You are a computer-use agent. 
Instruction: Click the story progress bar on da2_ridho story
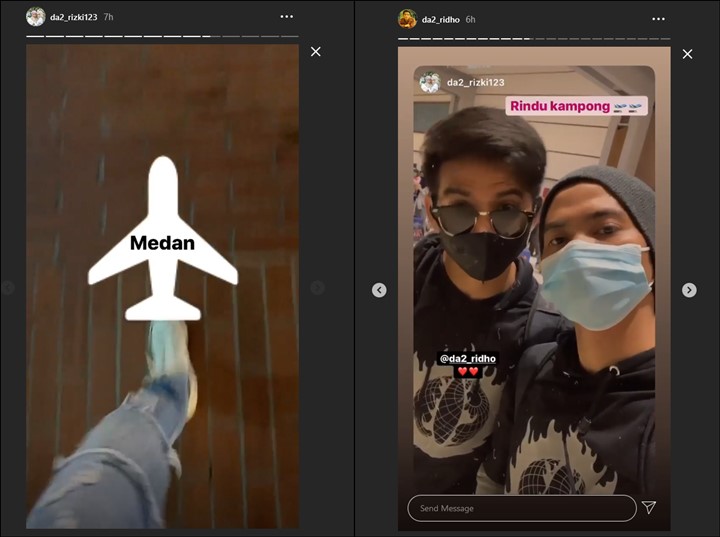(x=534, y=39)
